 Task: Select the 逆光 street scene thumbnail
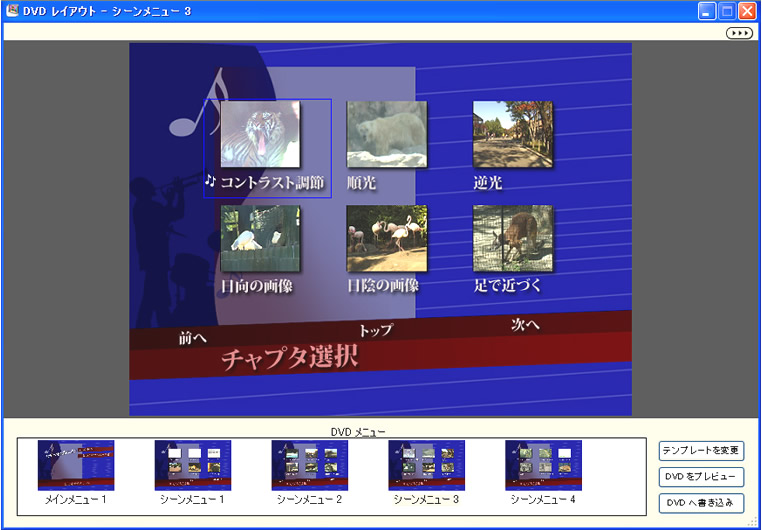tap(512, 134)
